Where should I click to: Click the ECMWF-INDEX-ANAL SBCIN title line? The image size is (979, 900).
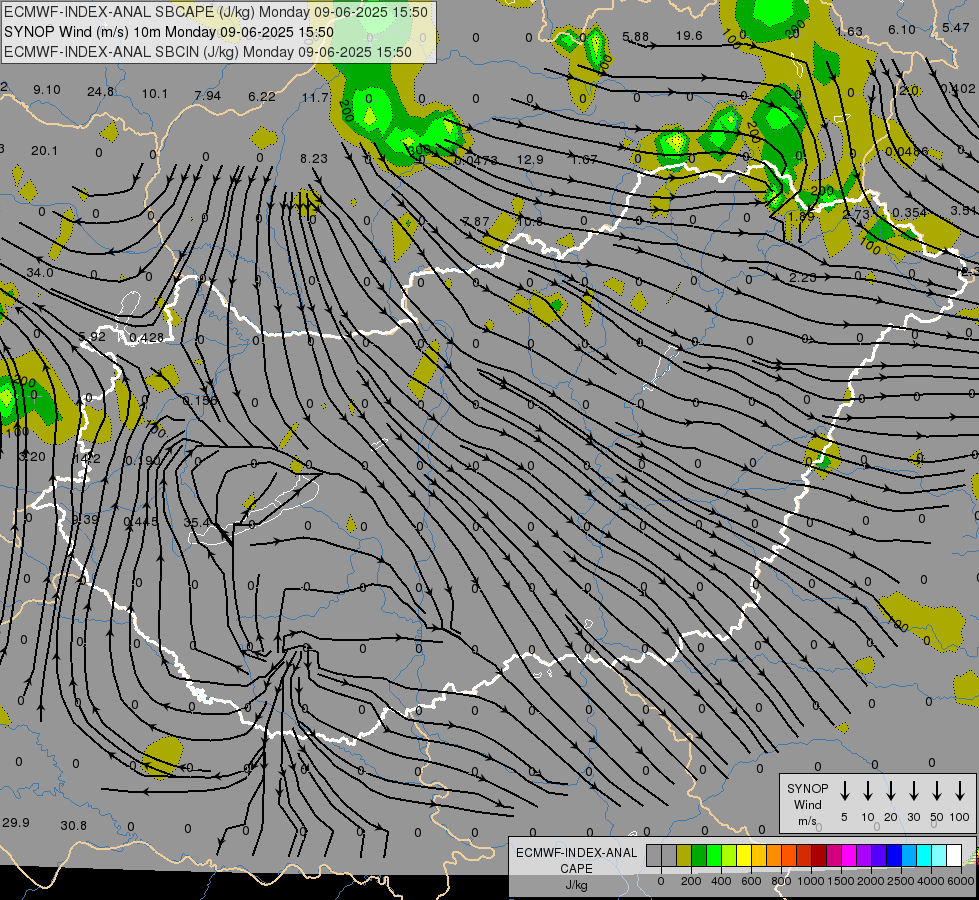click(208, 52)
